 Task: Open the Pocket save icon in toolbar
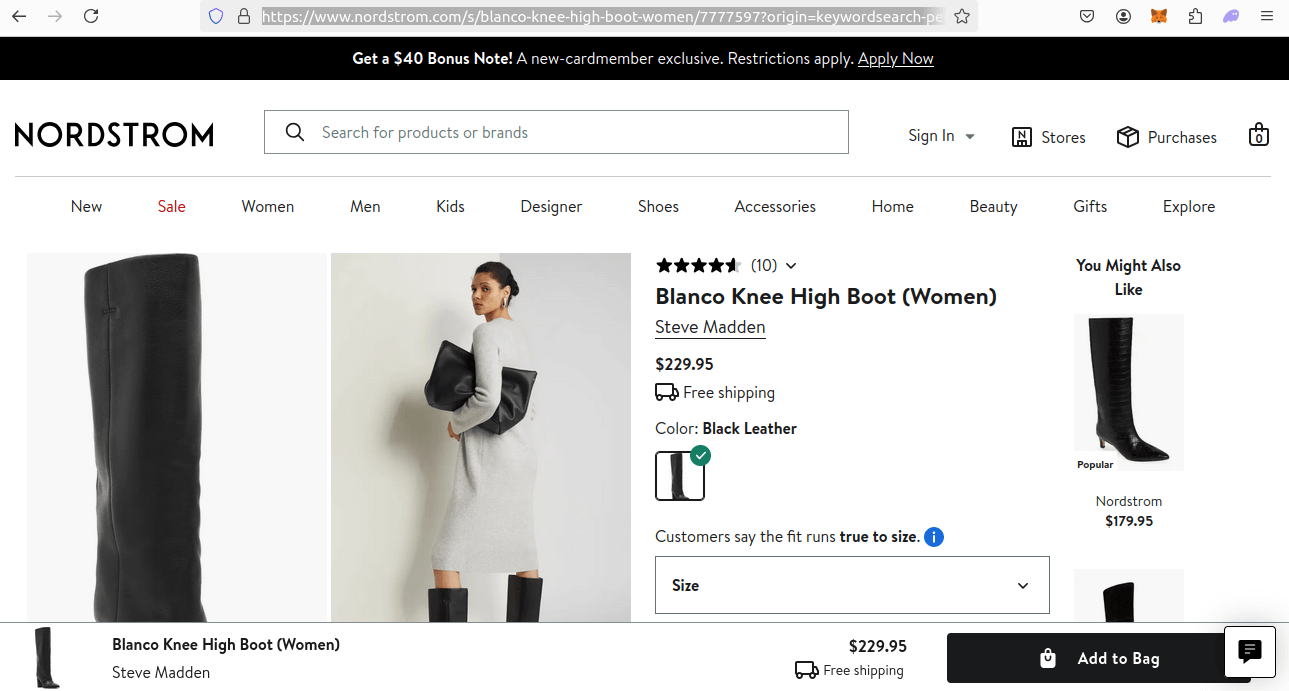tap(1087, 16)
